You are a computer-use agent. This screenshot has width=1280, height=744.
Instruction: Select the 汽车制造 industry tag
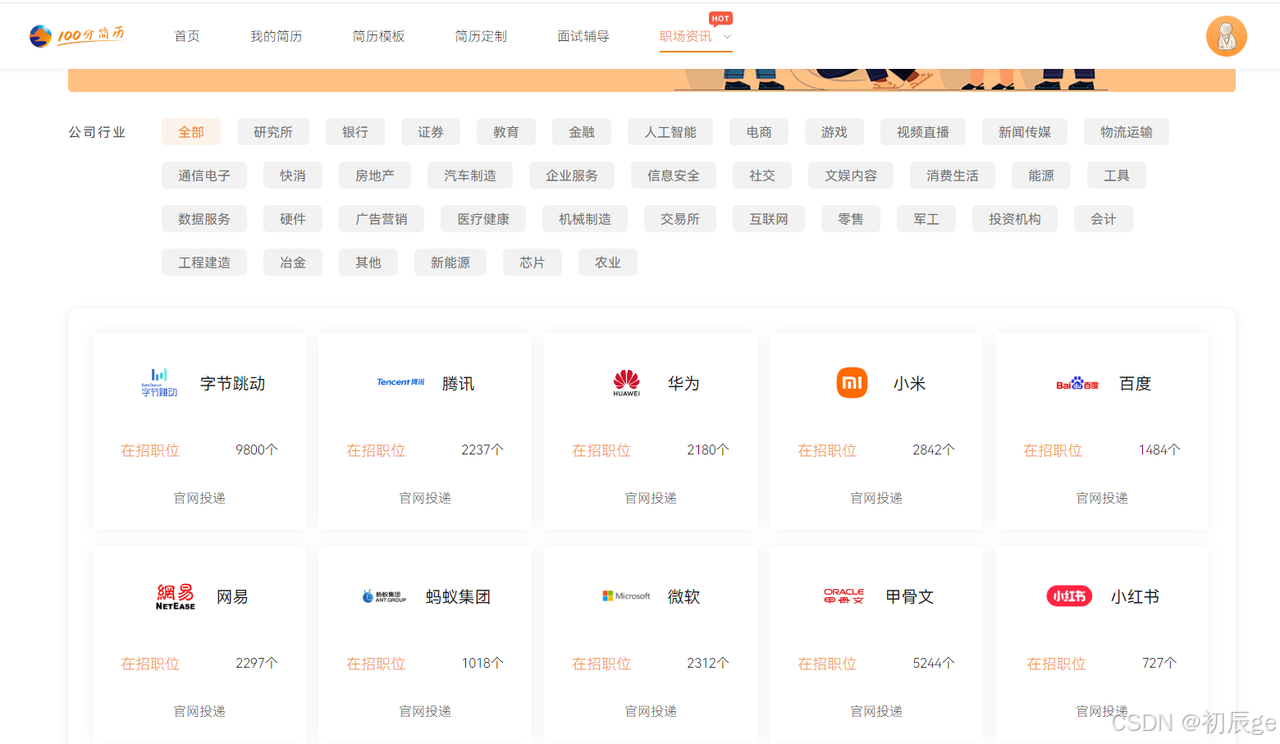[470, 176]
